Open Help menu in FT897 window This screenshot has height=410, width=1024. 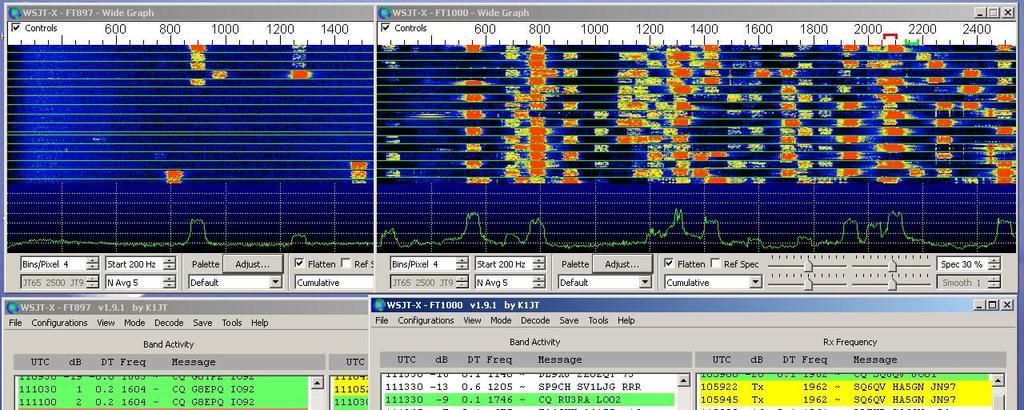(260, 323)
